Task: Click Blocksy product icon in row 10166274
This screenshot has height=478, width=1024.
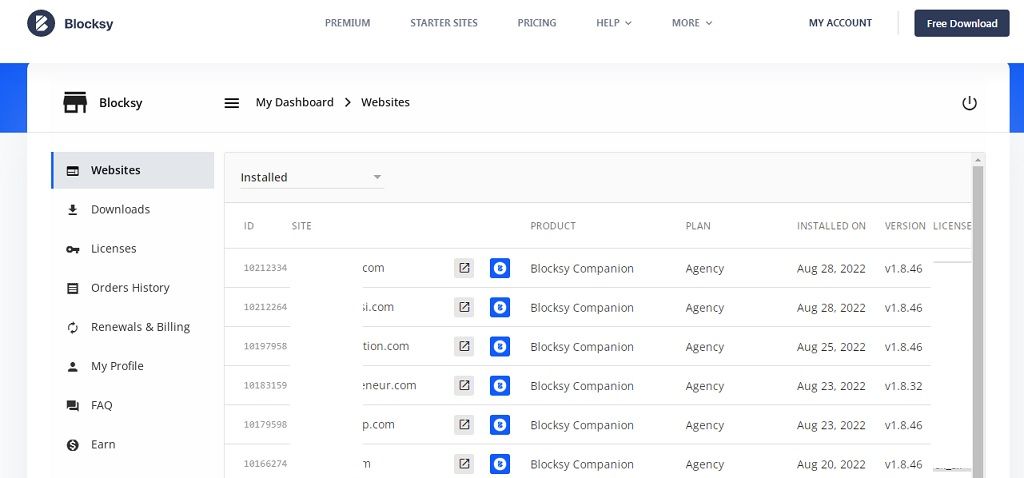Action: point(500,464)
